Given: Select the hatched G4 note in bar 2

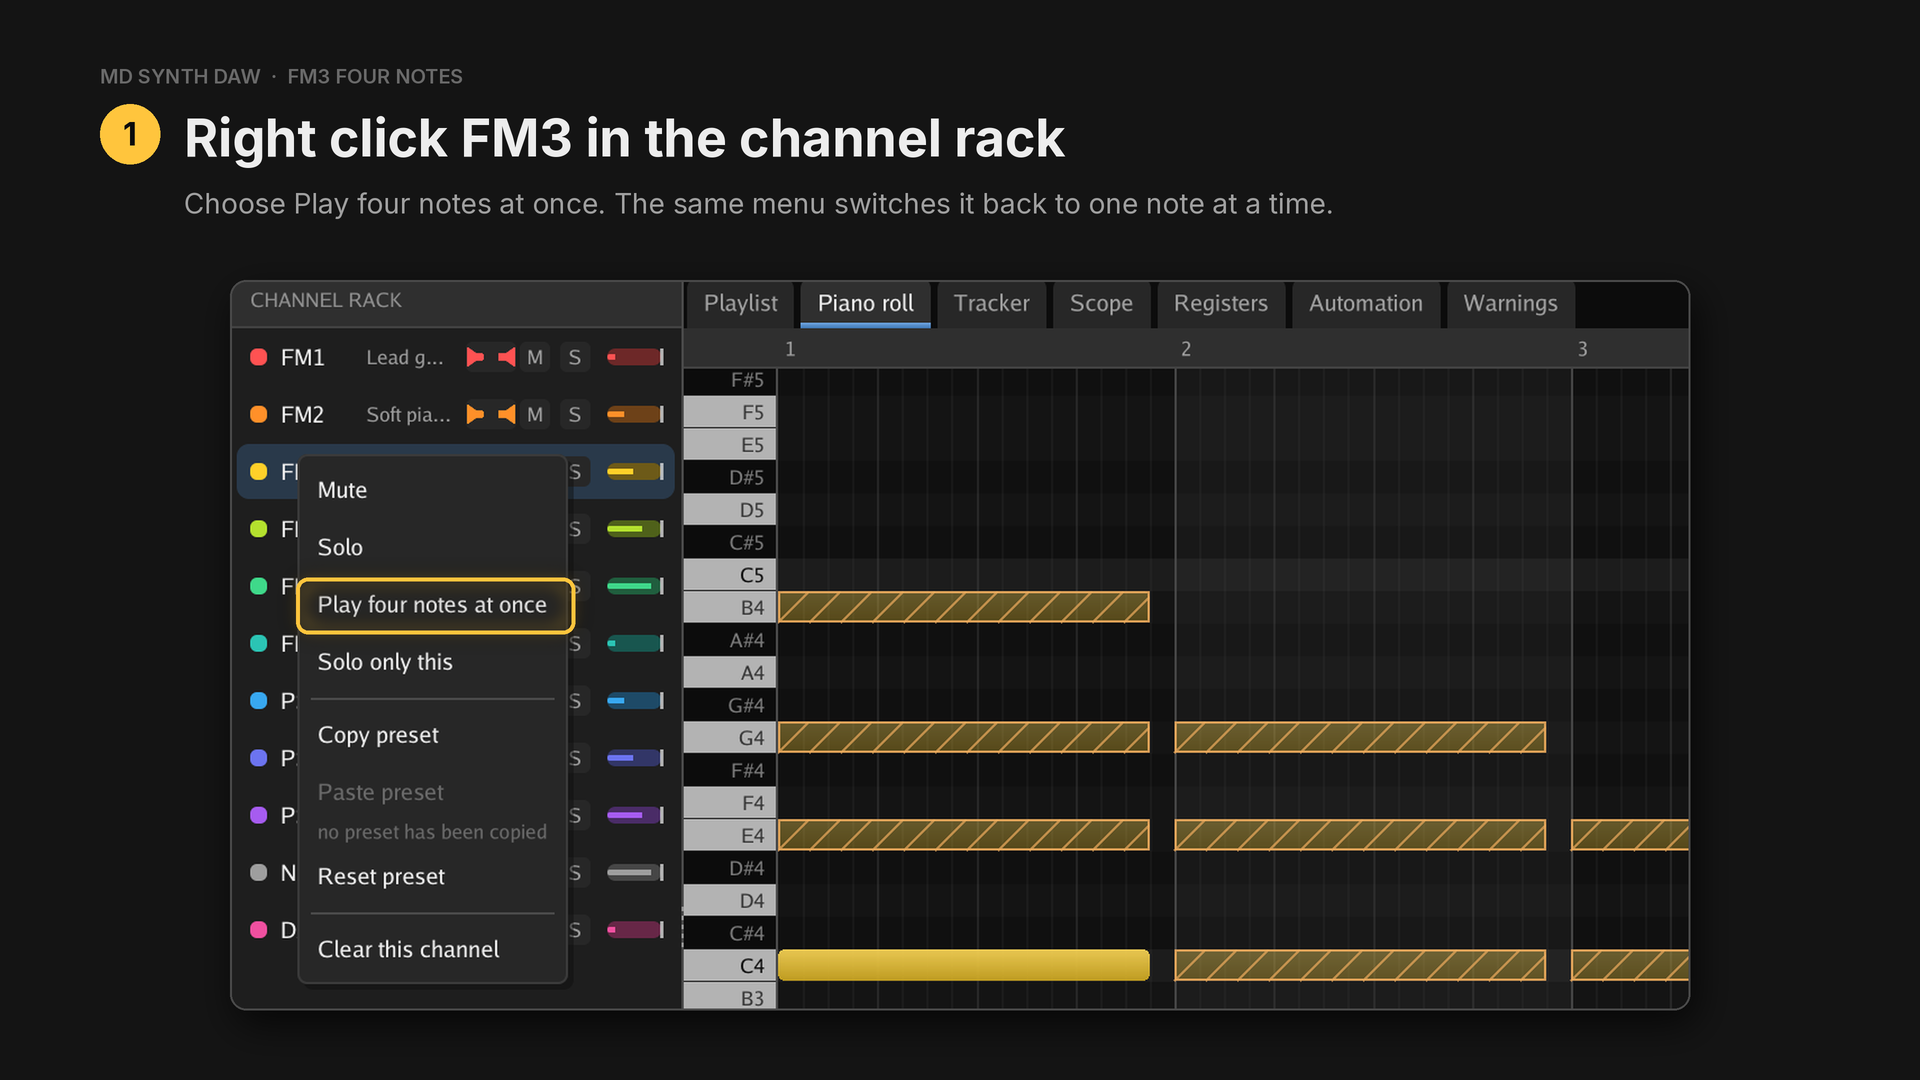Looking at the screenshot, I should pos(1360,738).
